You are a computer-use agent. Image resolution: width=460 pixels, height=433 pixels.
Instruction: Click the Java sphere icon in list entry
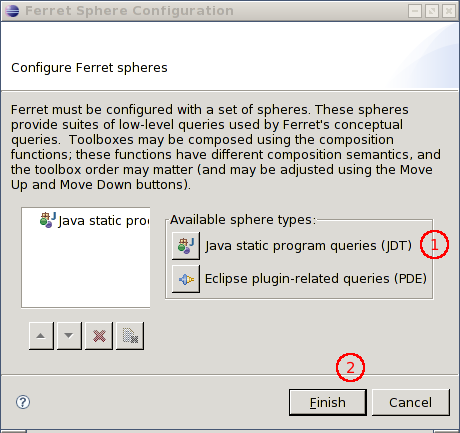tap(48, 220)
